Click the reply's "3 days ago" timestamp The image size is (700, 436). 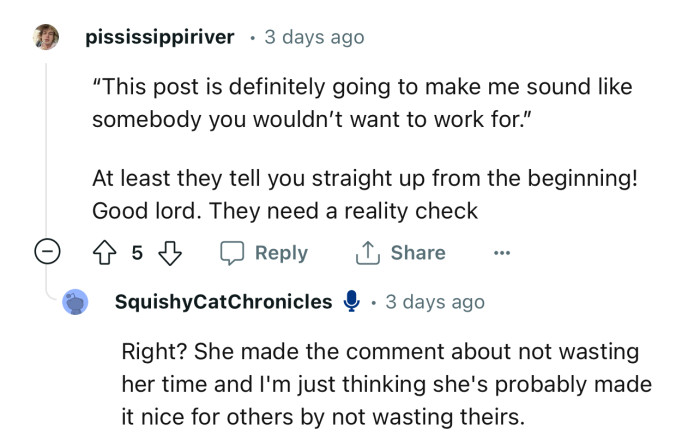[434, 302]
